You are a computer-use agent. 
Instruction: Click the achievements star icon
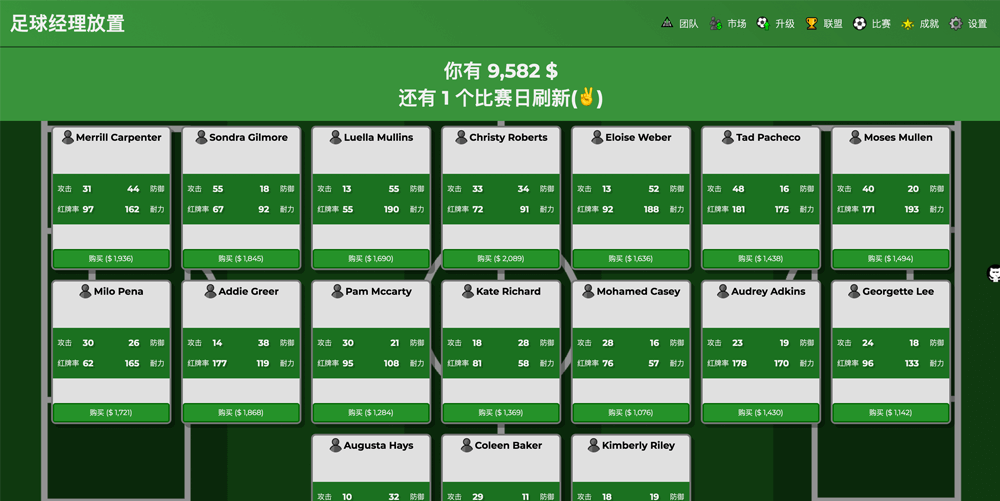click(x=907, y=24)
